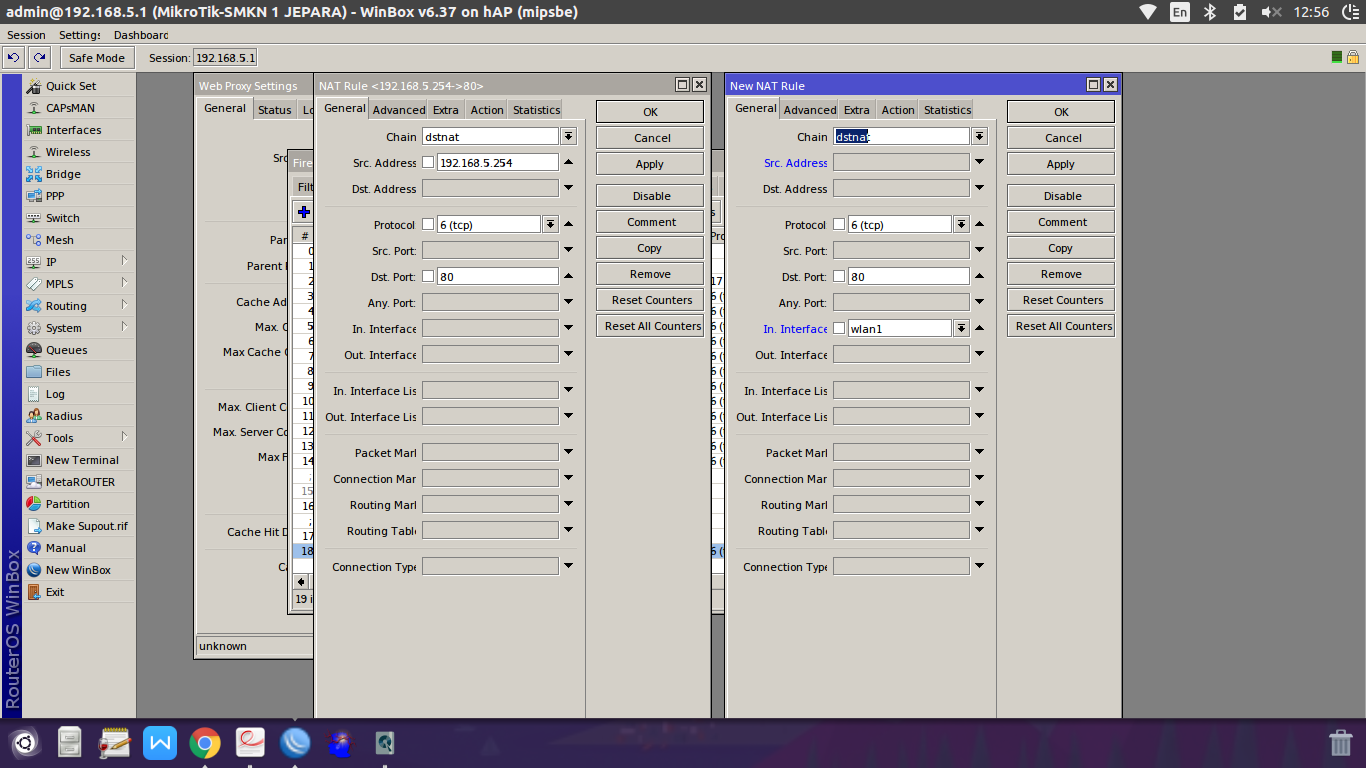
Task: Open Google Chrome from the dock
Action: tap(205, 743)
